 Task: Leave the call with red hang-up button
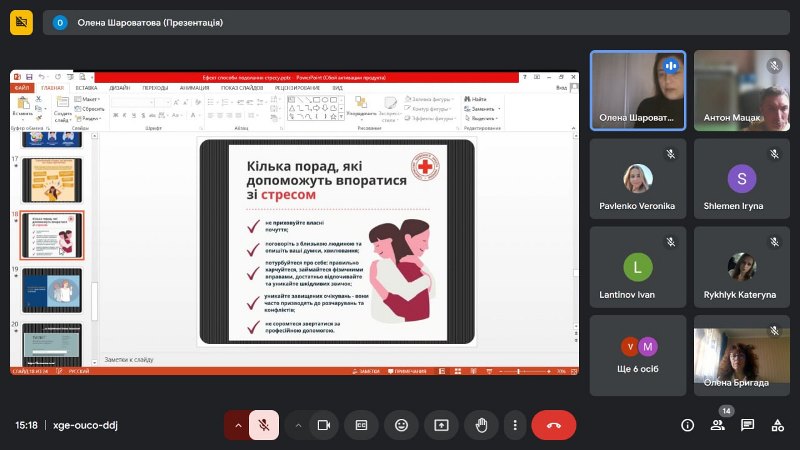click(x=554, y=425)
